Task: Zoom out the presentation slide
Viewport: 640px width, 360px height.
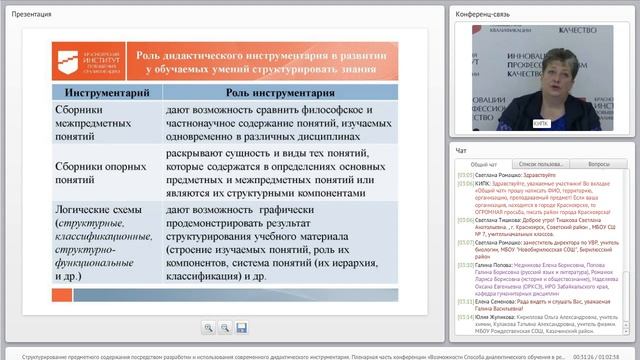Action: click(x=225, y=328)
